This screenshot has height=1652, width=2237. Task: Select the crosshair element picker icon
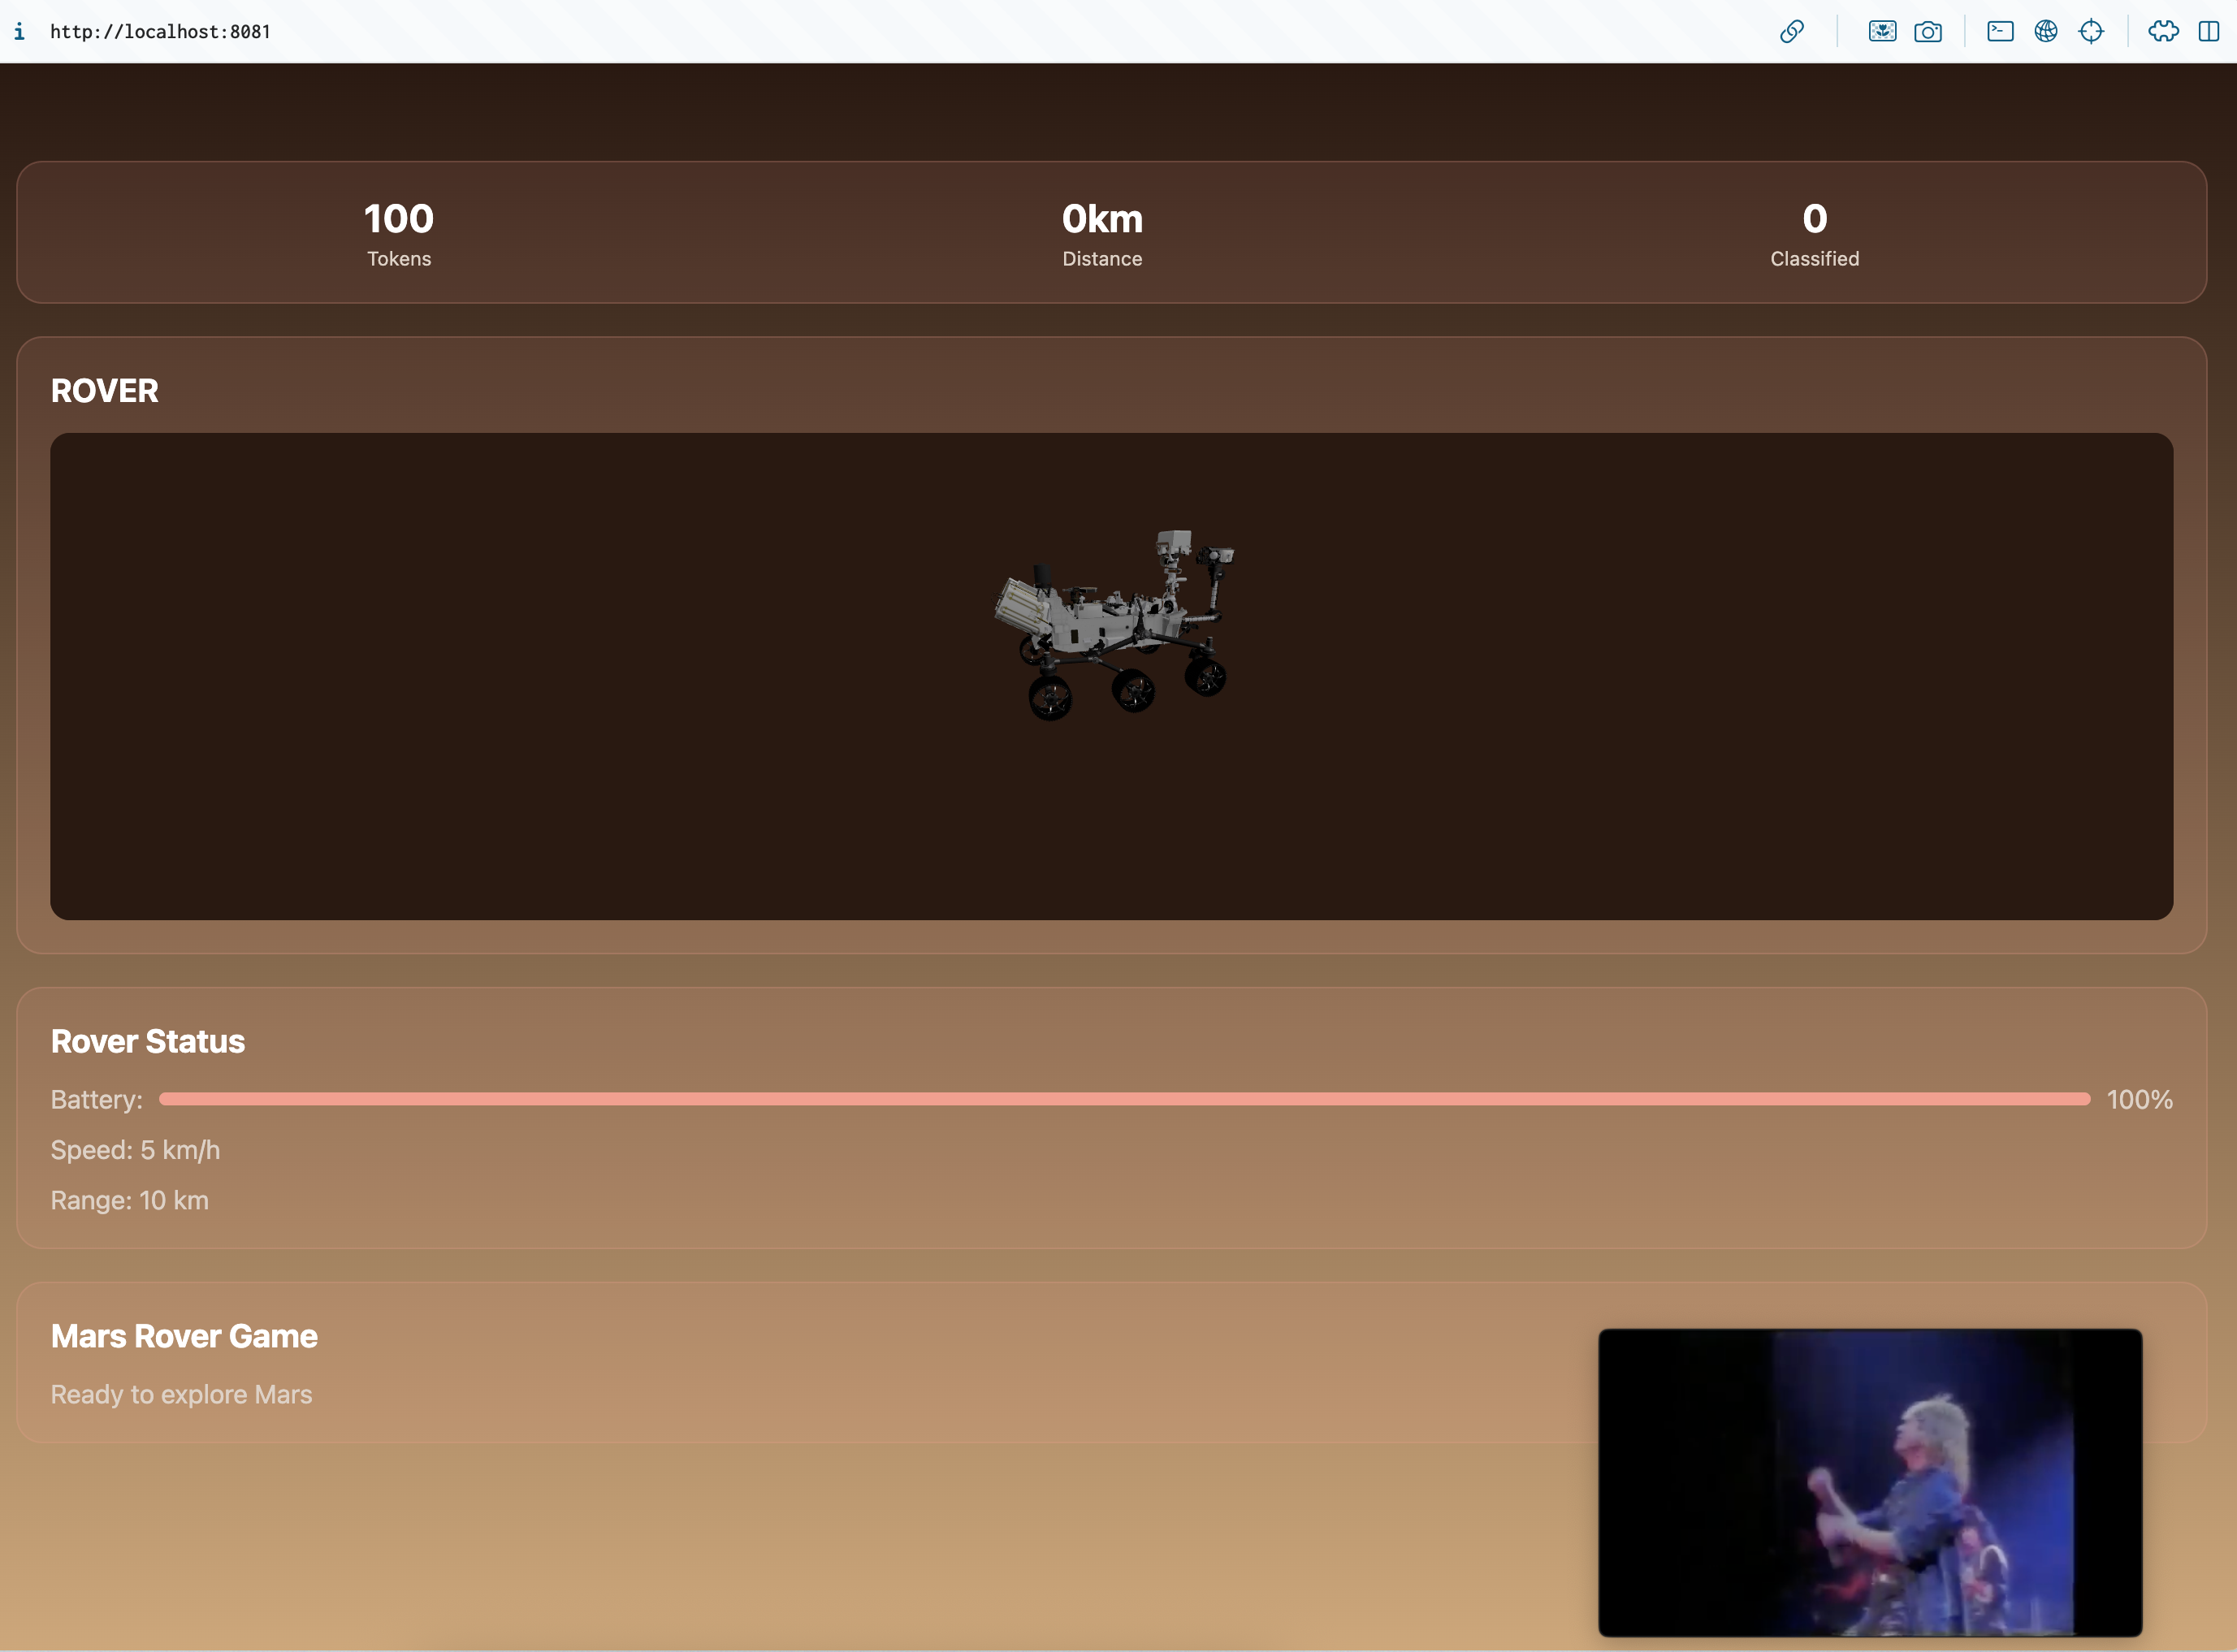[x=2090, y=31]
